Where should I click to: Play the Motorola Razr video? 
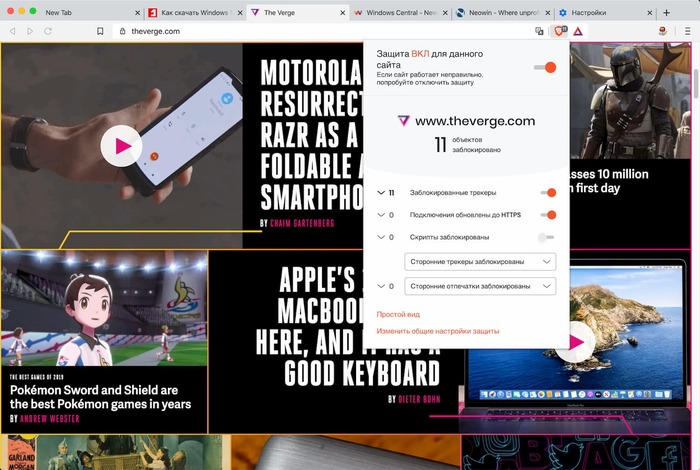point(122,147)
